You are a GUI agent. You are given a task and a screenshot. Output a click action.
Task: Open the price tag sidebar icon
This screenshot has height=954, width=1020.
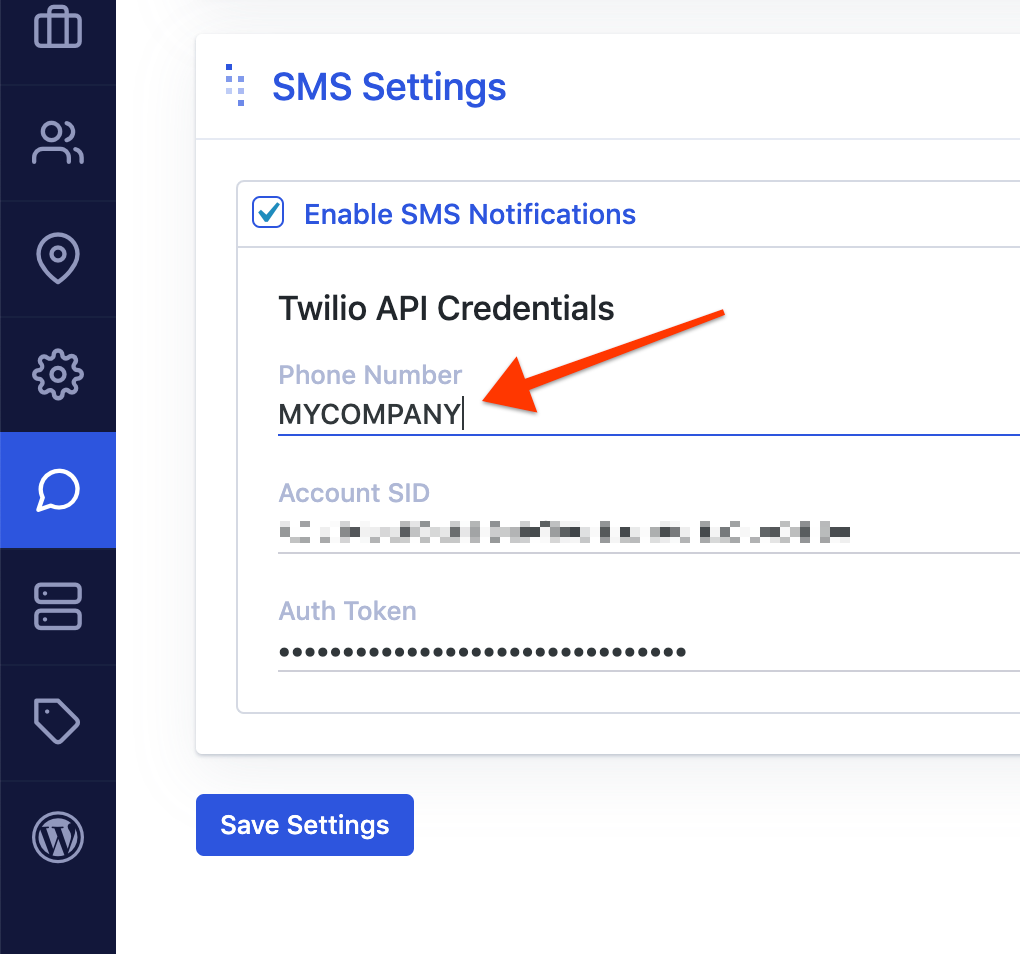pos(58,722)
